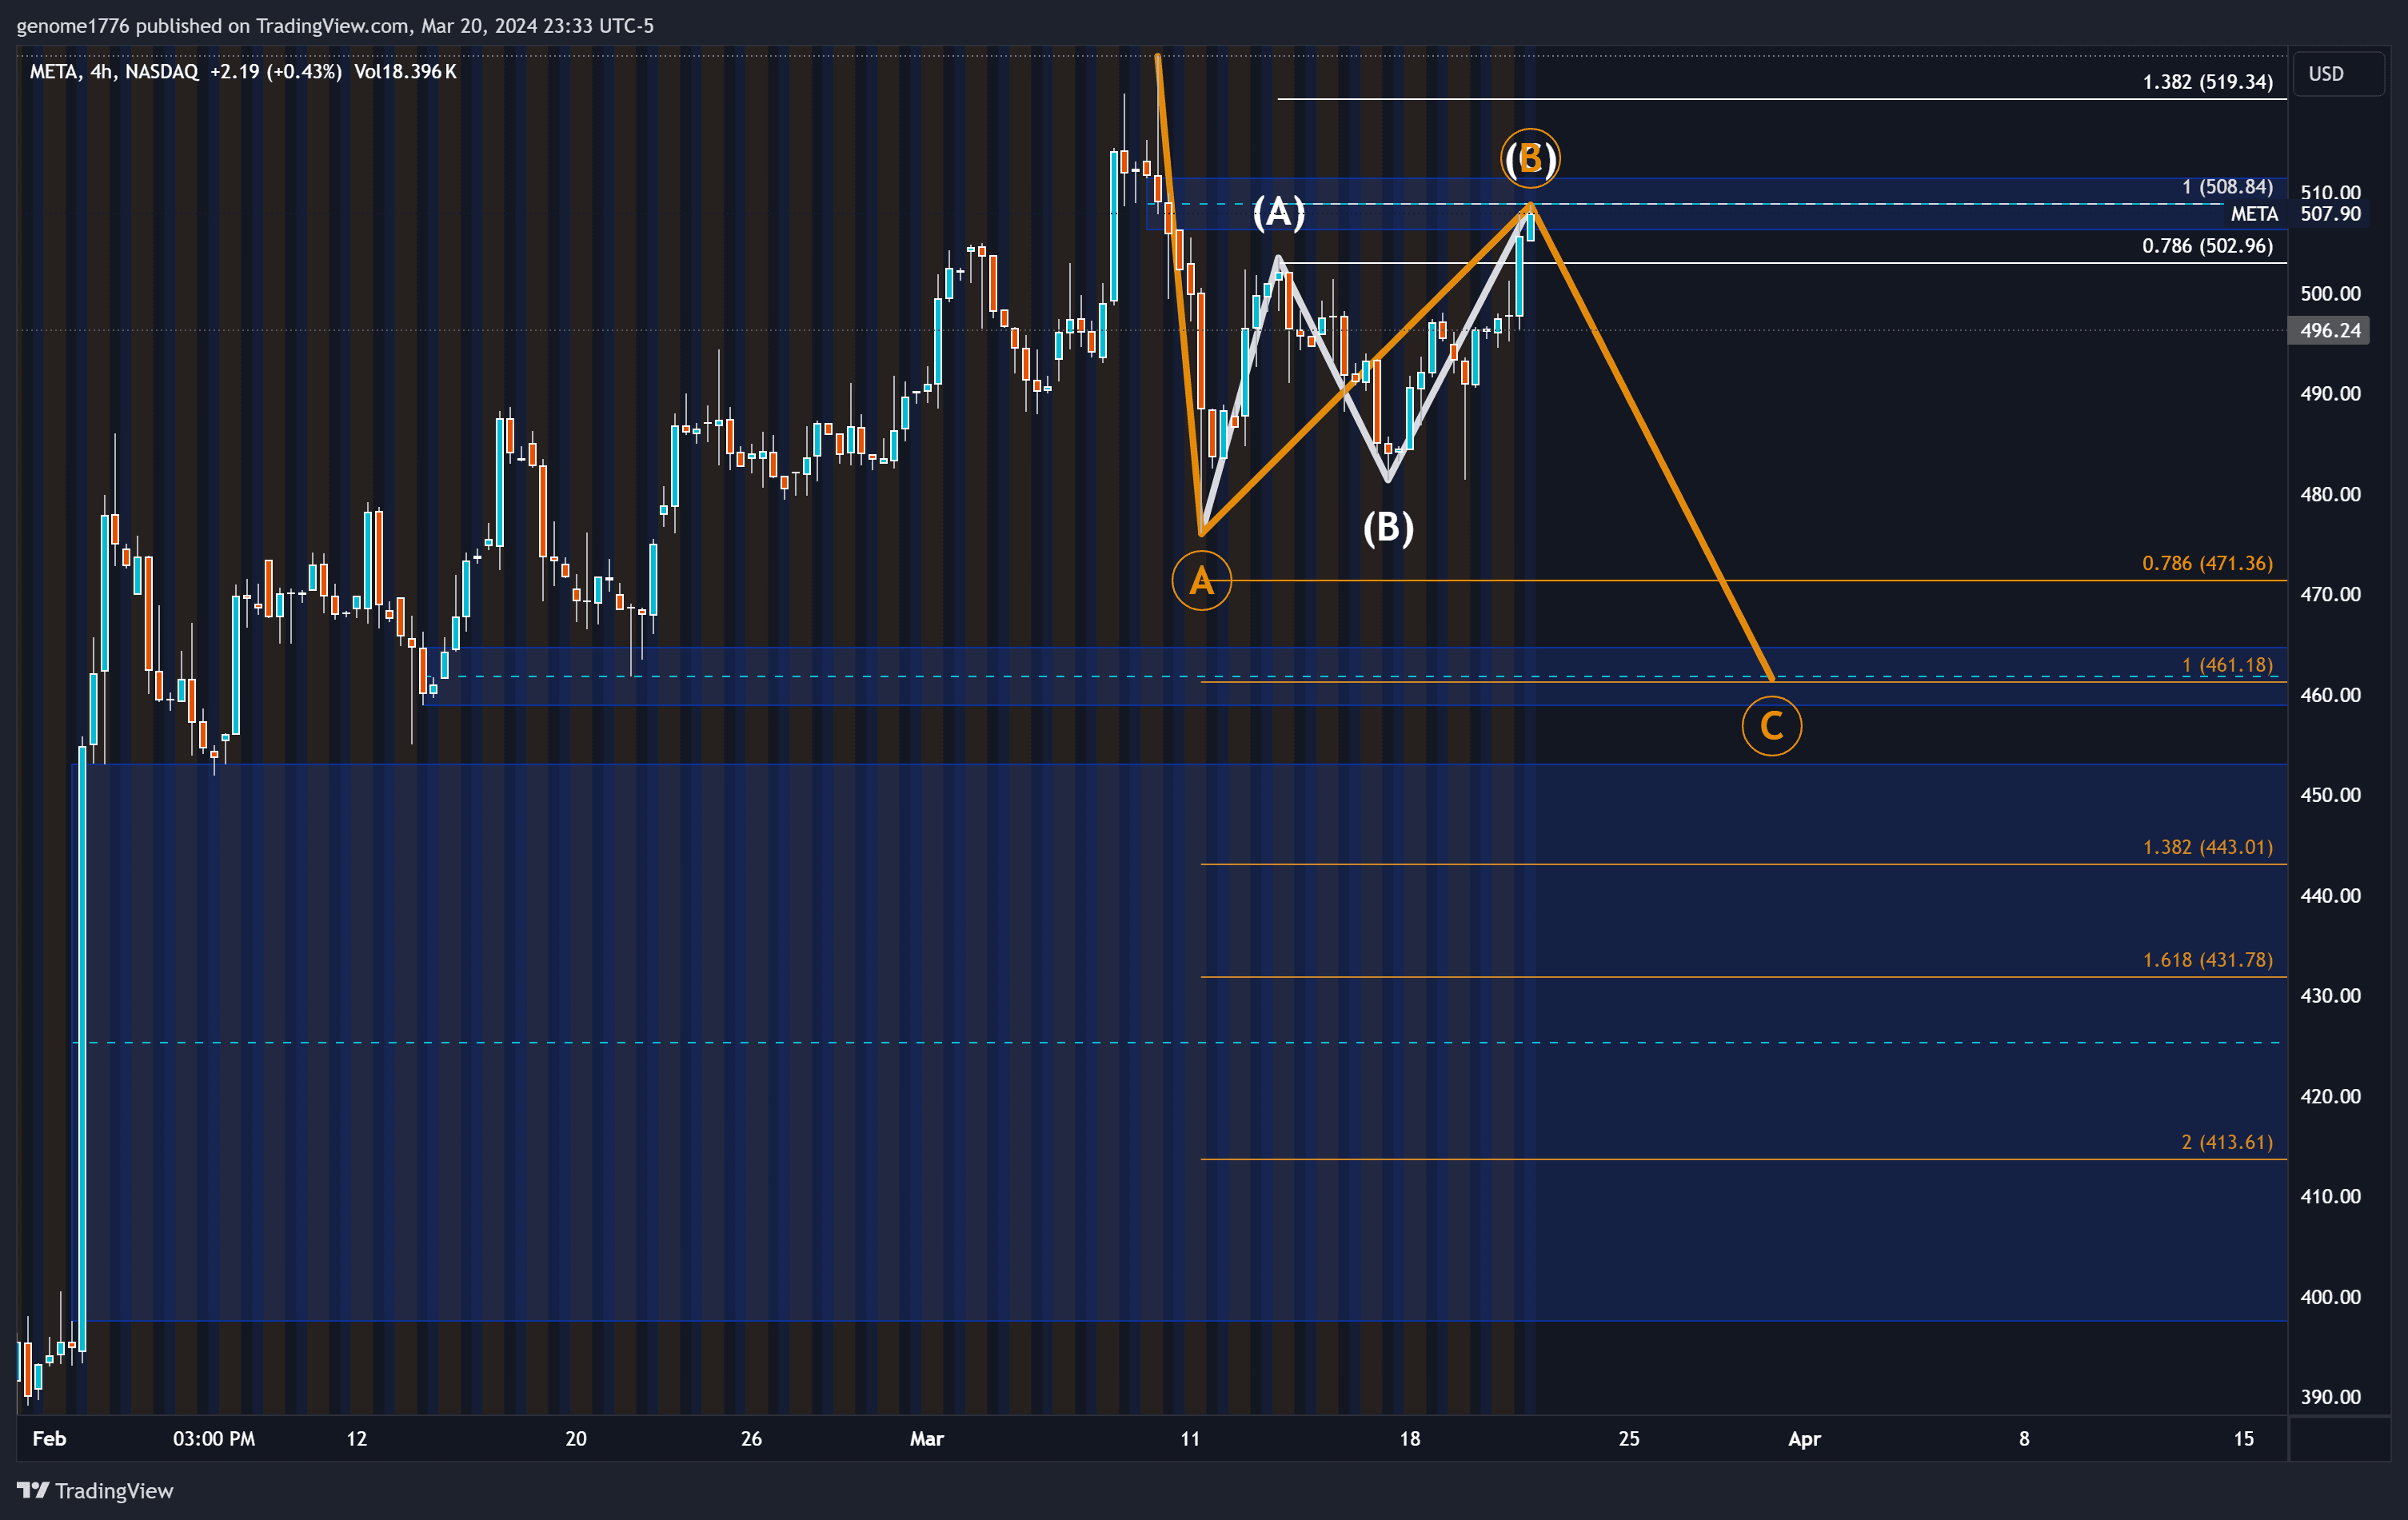Click the 8 date label on time axis
This screenshot has width=2408, height=1520.
2024,1439
